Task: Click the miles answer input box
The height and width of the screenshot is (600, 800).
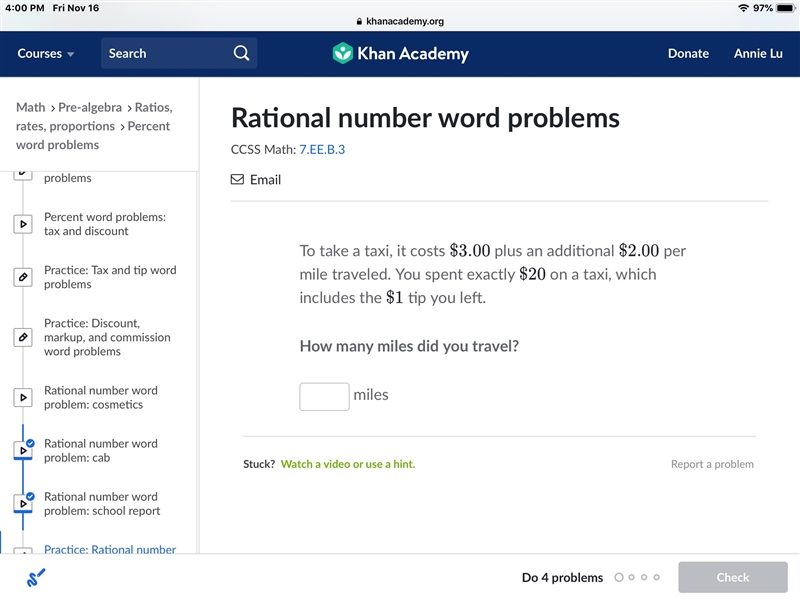Action: [x=324, y=396]
